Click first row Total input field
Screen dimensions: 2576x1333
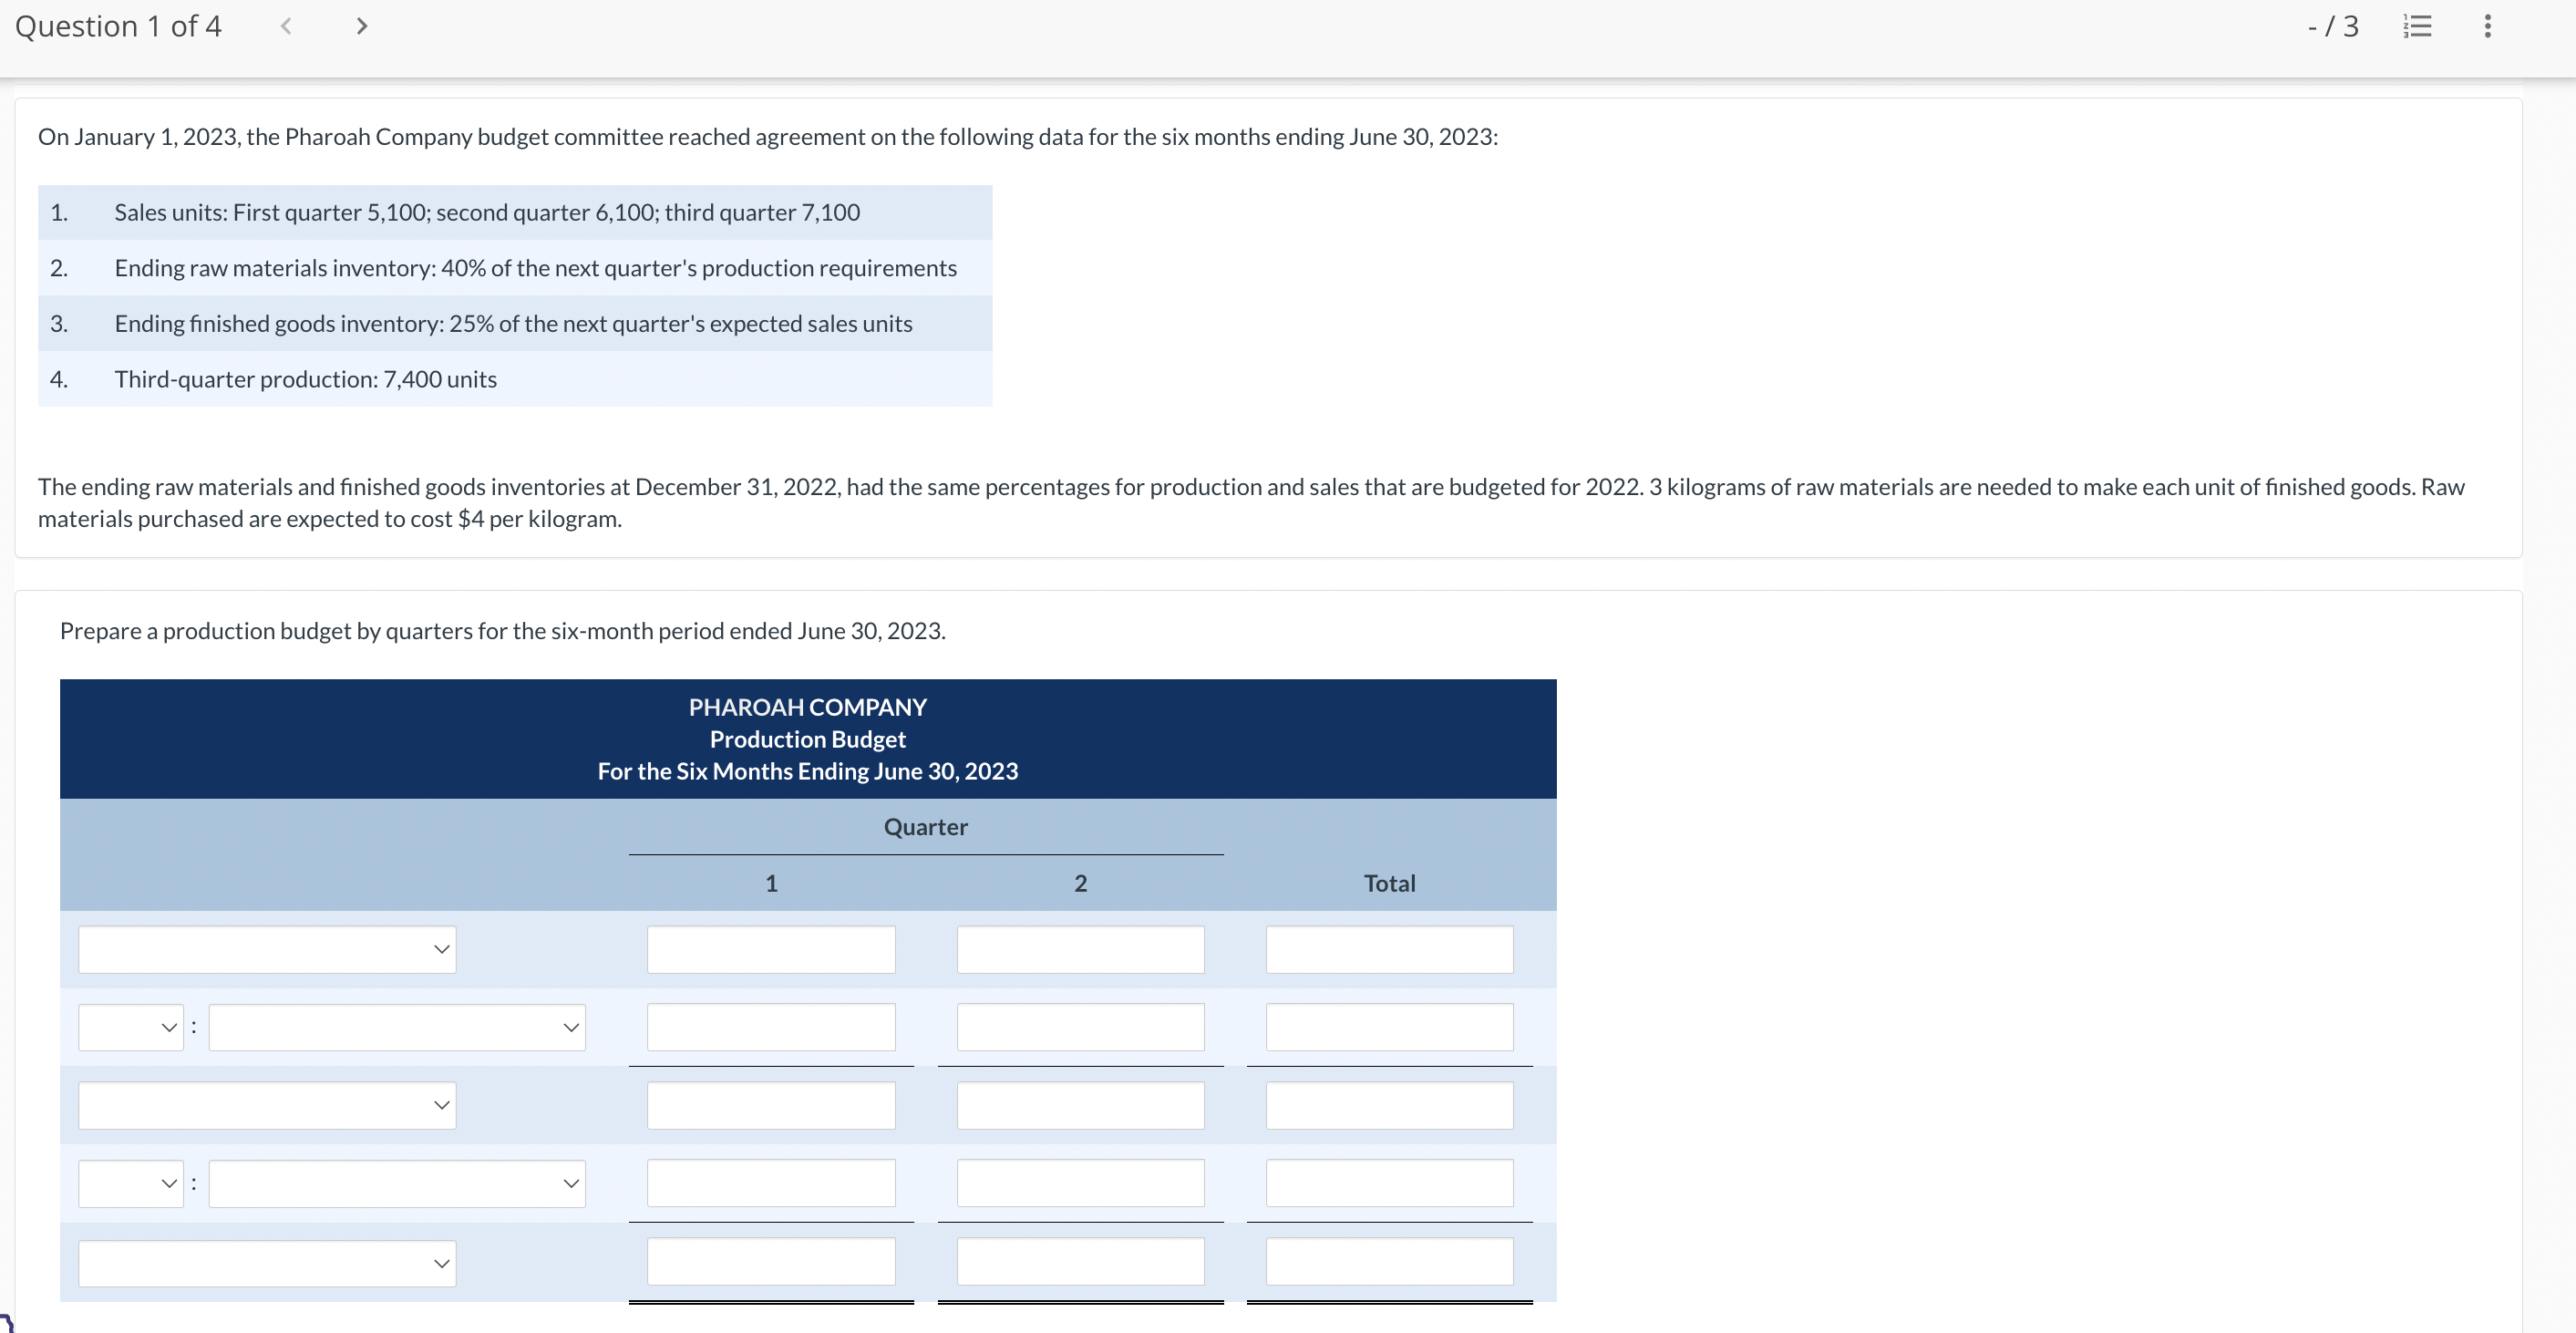[1389, 949]
